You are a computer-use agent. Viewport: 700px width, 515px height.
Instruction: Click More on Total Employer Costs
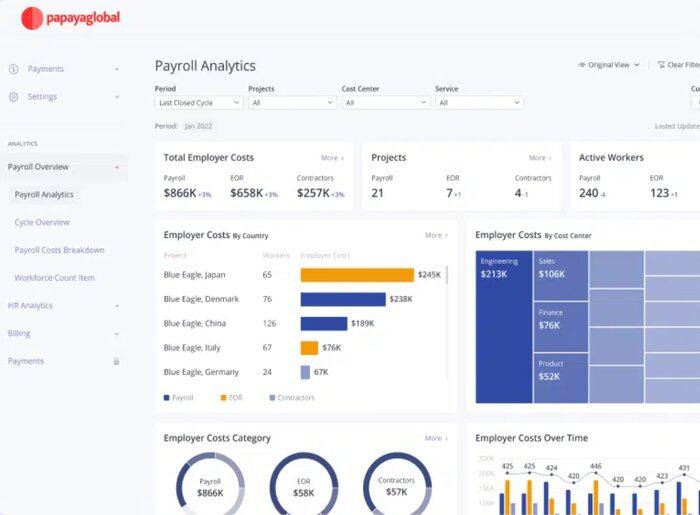[332, 158]
